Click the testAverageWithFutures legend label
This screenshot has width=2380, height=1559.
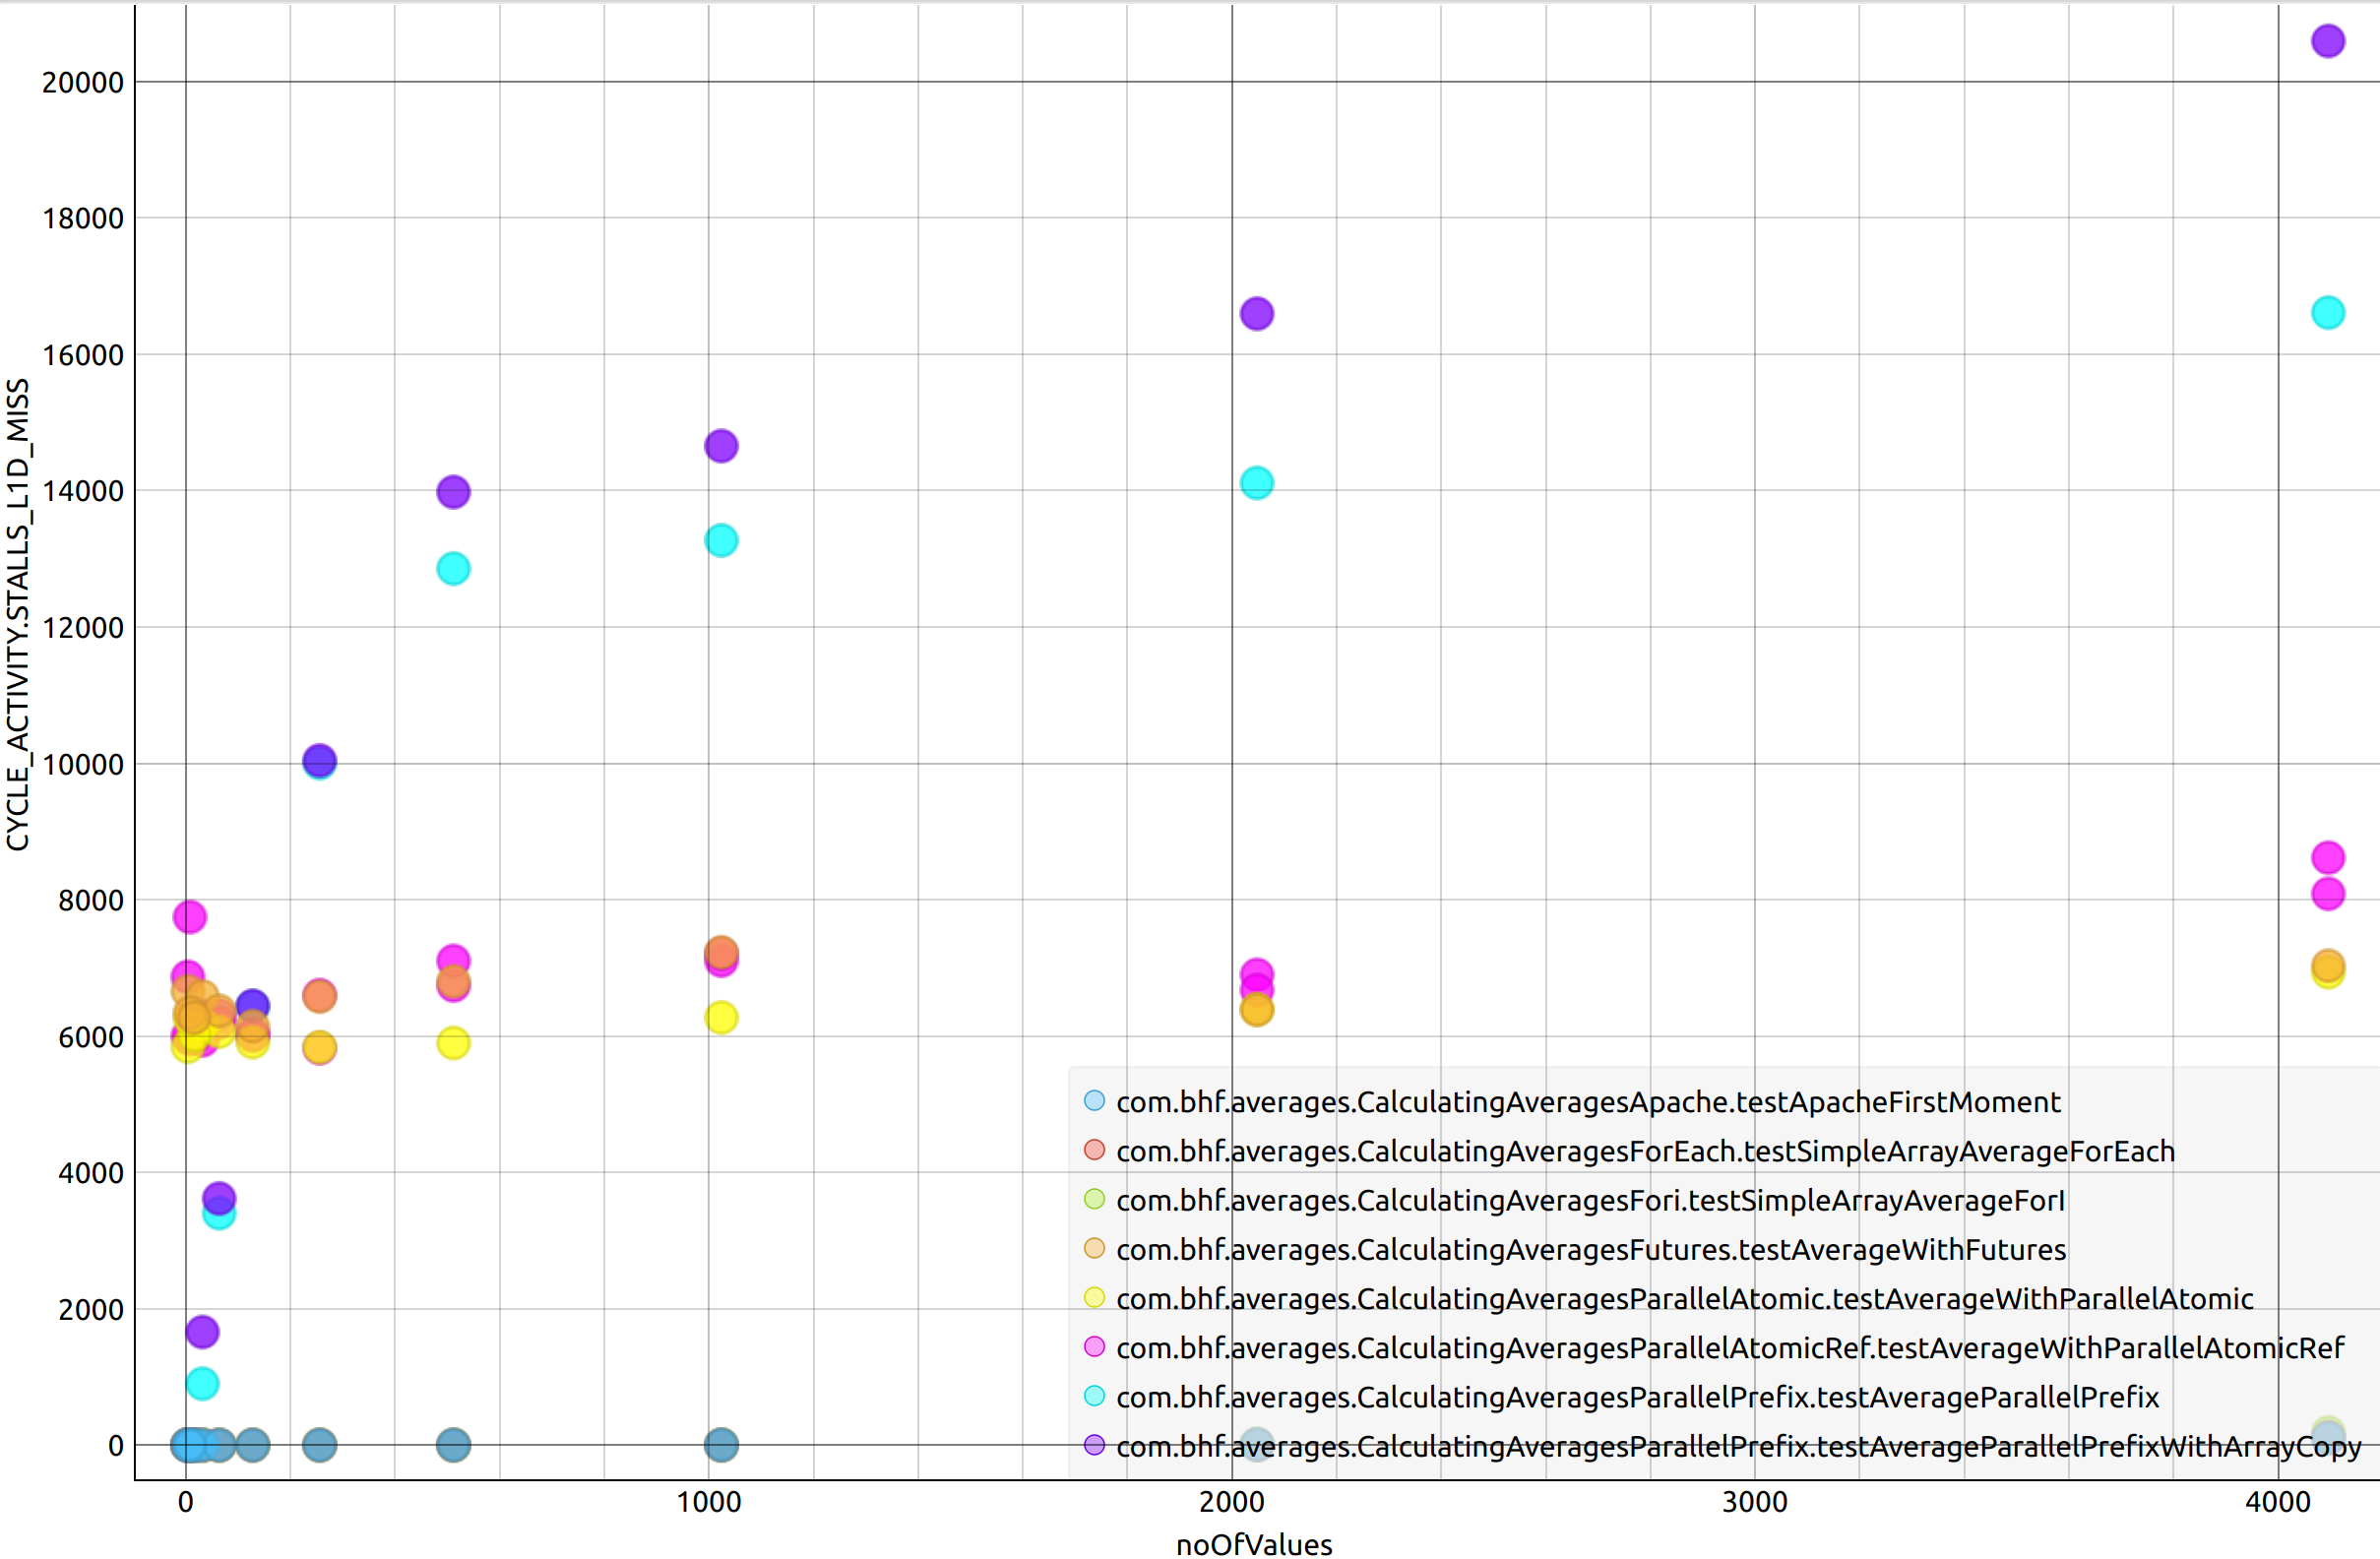[x=1590, y=1249]
